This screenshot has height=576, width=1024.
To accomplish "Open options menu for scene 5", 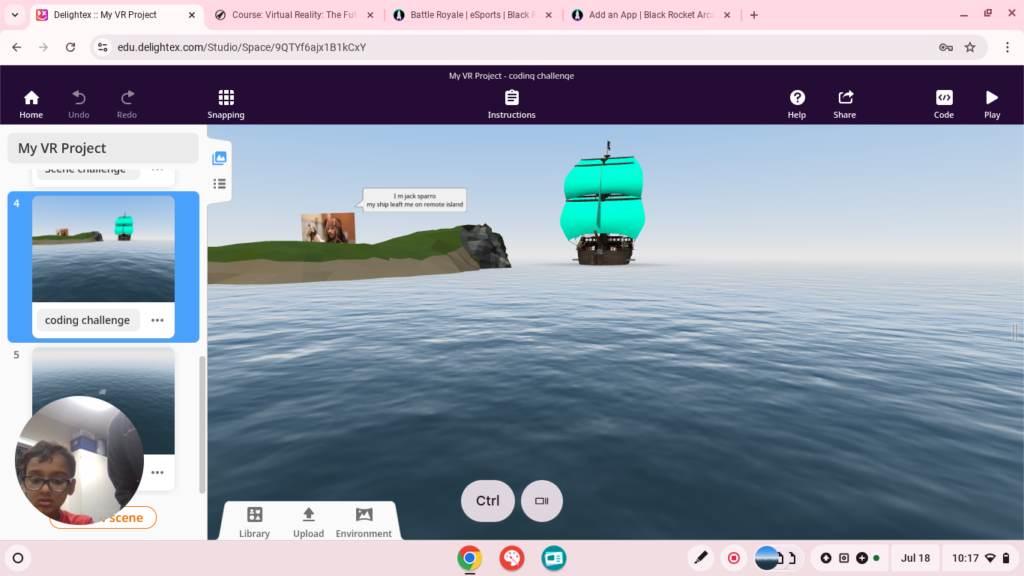I will coord(157,472).
